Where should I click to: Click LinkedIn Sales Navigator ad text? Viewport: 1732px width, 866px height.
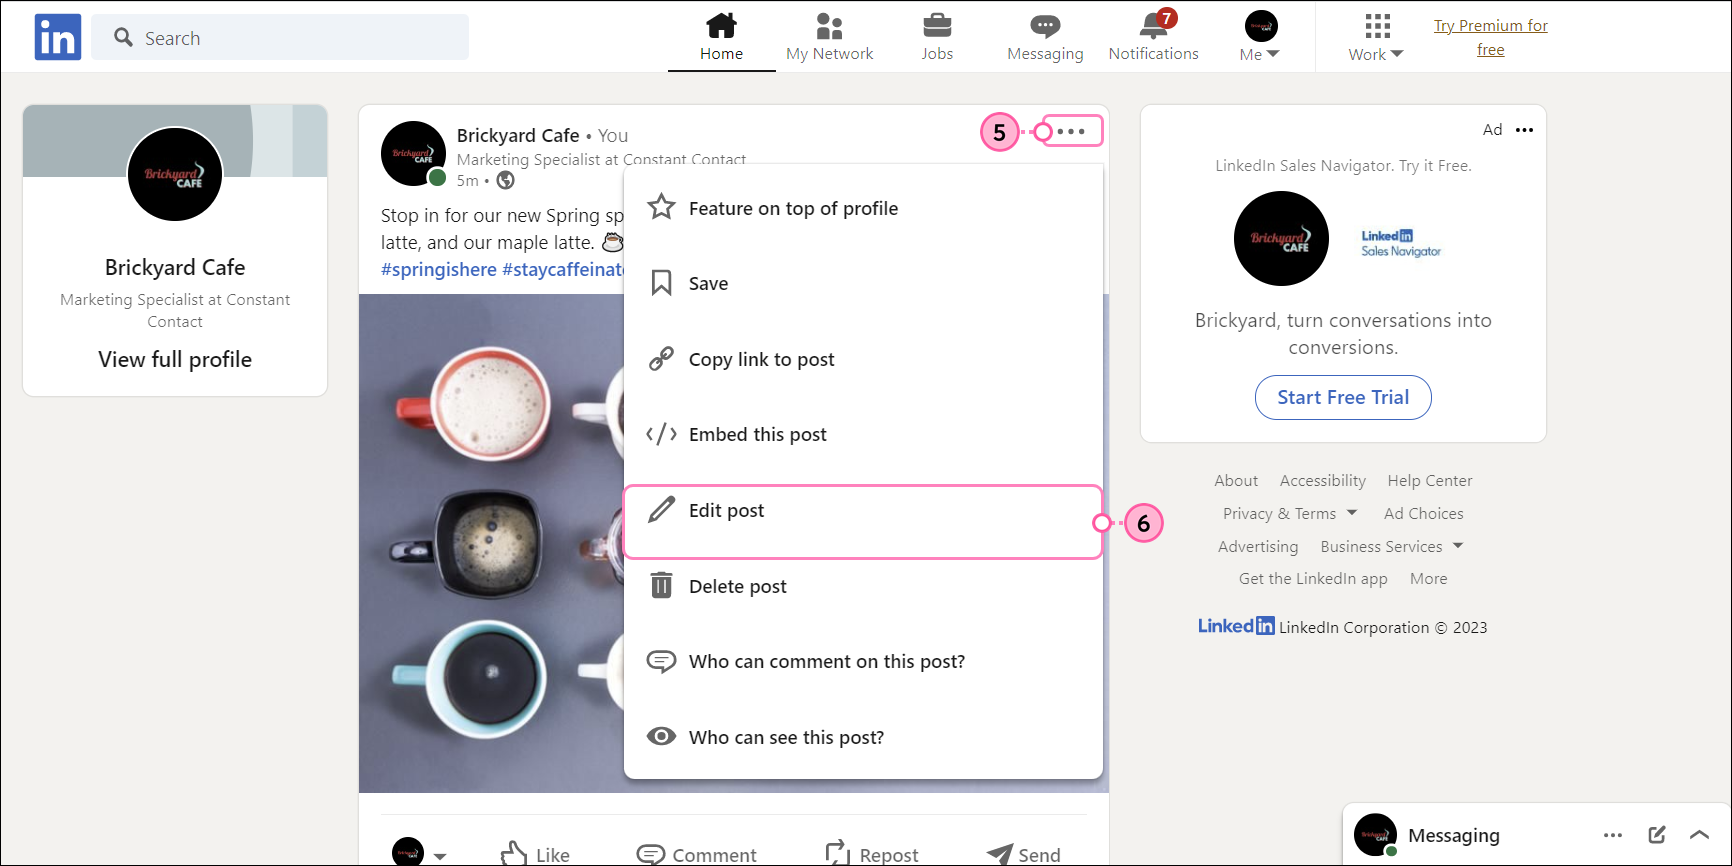(1343, 165)
